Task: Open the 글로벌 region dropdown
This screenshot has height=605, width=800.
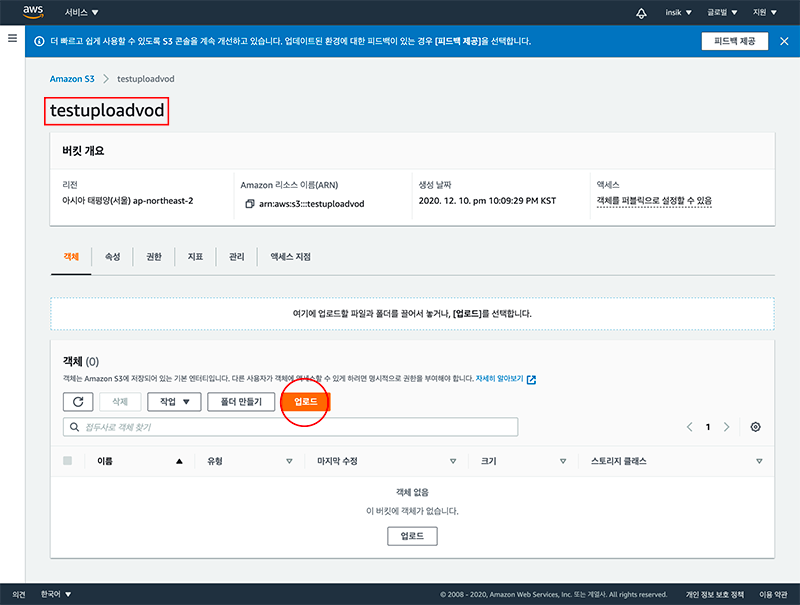Action: [x=722, y=12]
